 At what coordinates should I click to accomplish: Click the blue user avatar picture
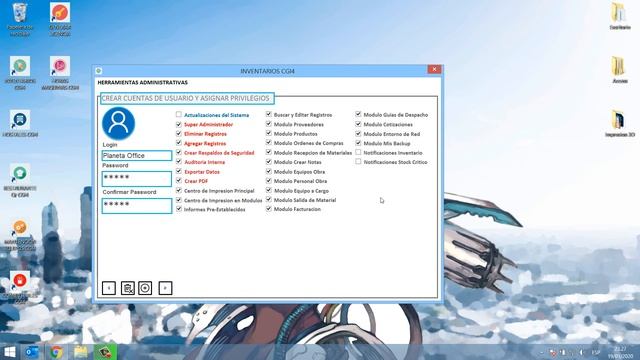point(118,123)
